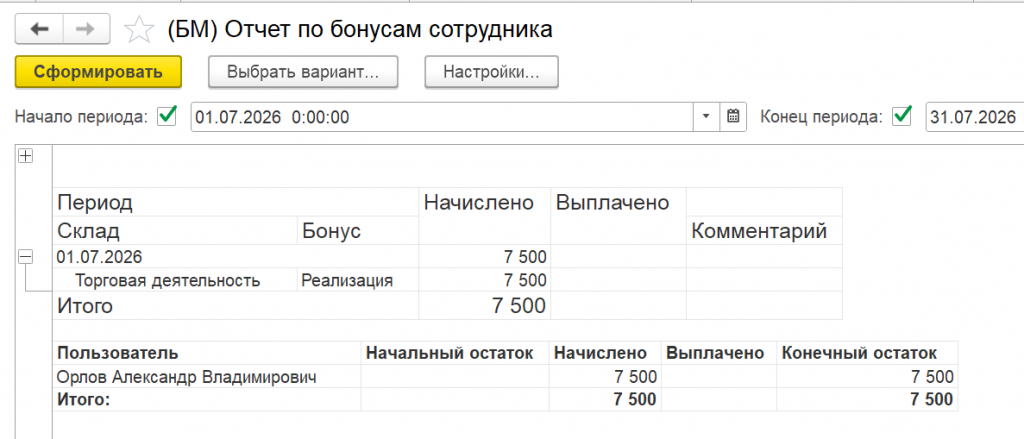Open Начало периода date dropdown arrow

click(x=706, y=117)
